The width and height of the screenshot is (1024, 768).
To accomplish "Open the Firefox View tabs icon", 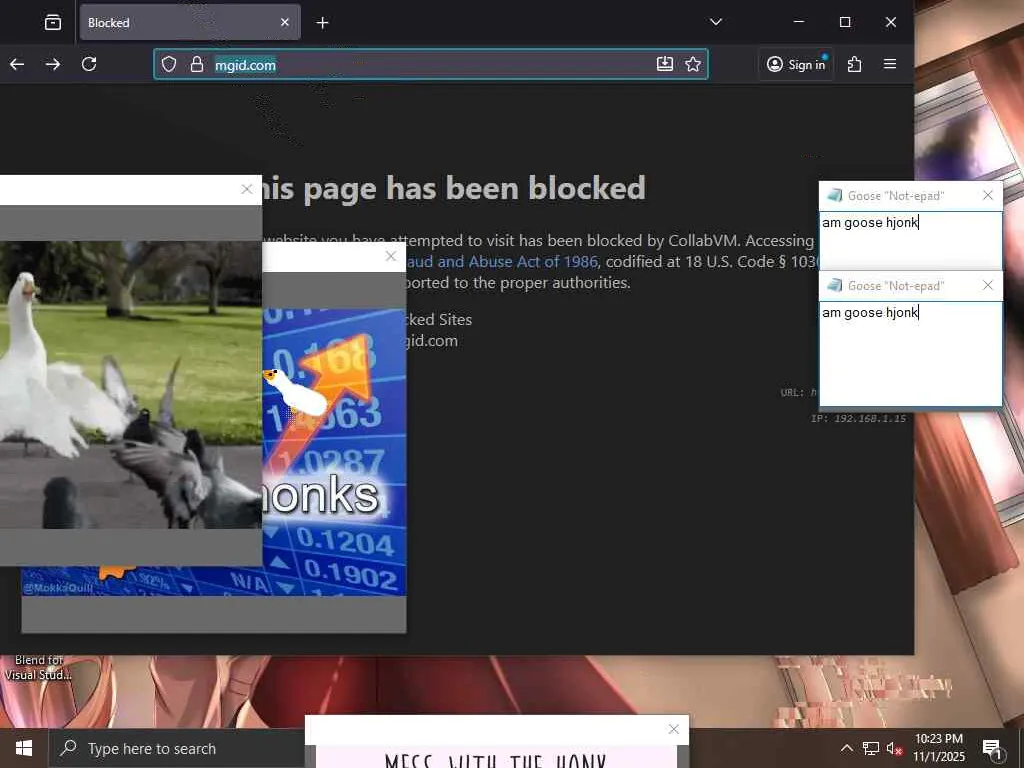I will [x=53, y=23].
